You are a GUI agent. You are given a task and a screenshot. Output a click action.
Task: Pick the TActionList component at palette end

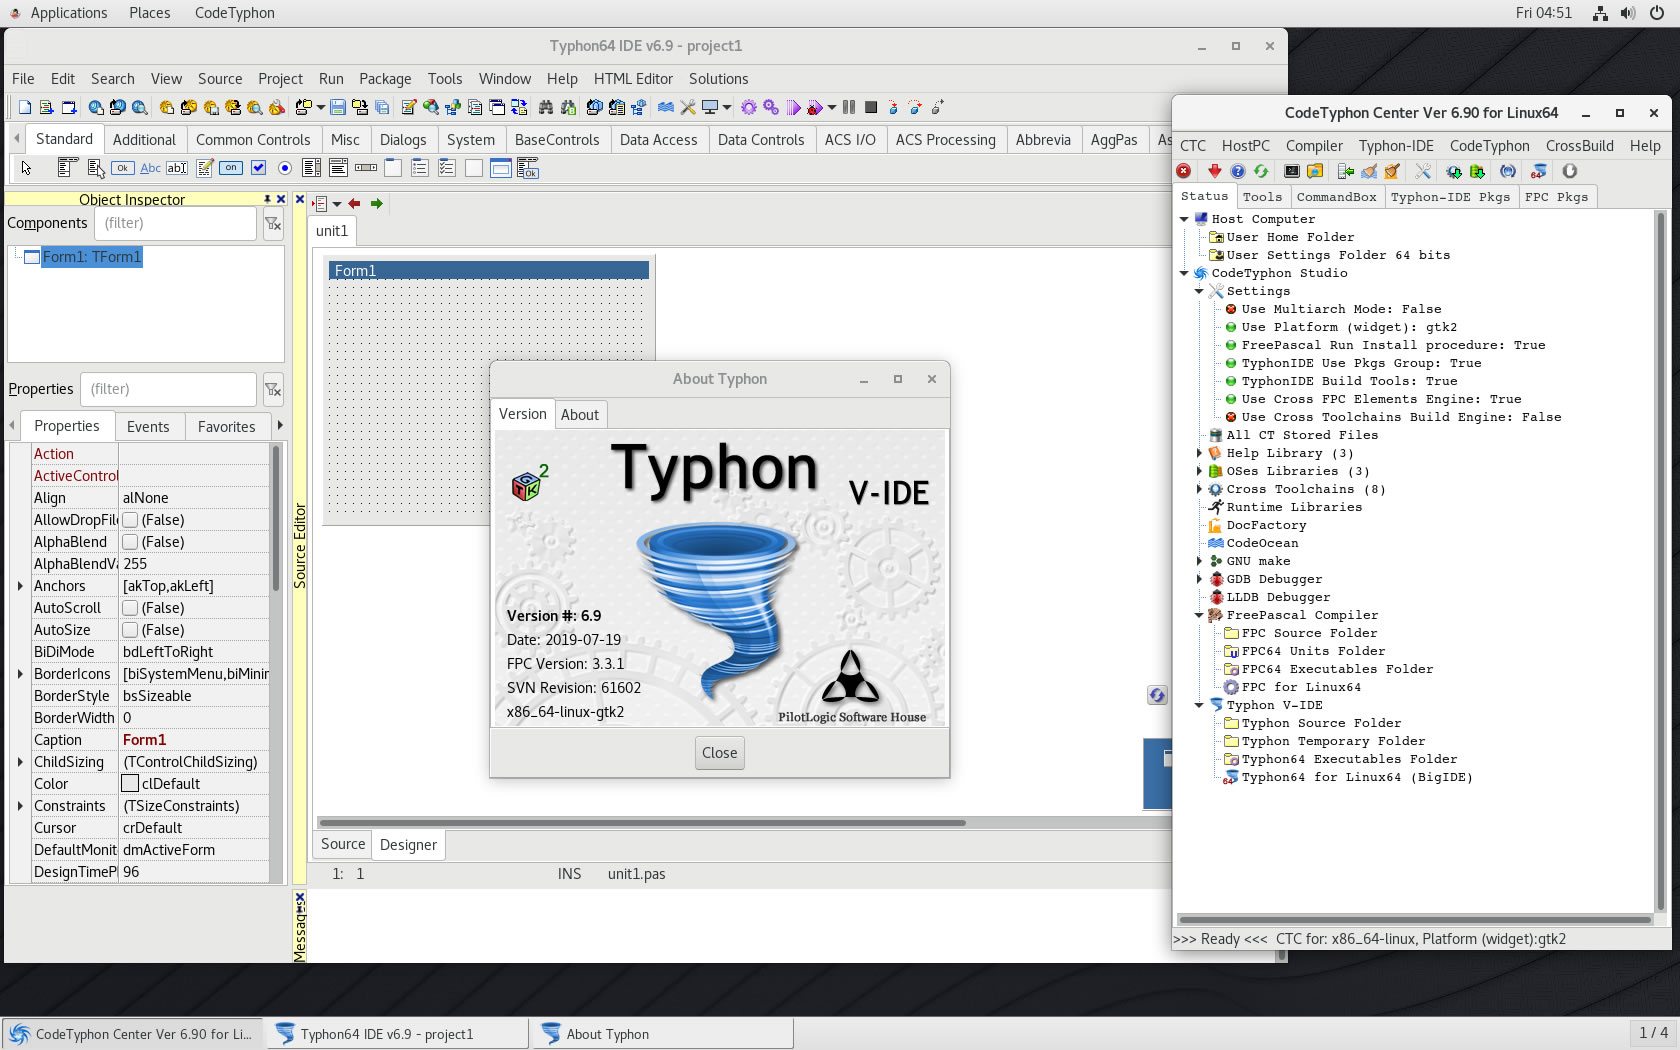tap(528, 168)
